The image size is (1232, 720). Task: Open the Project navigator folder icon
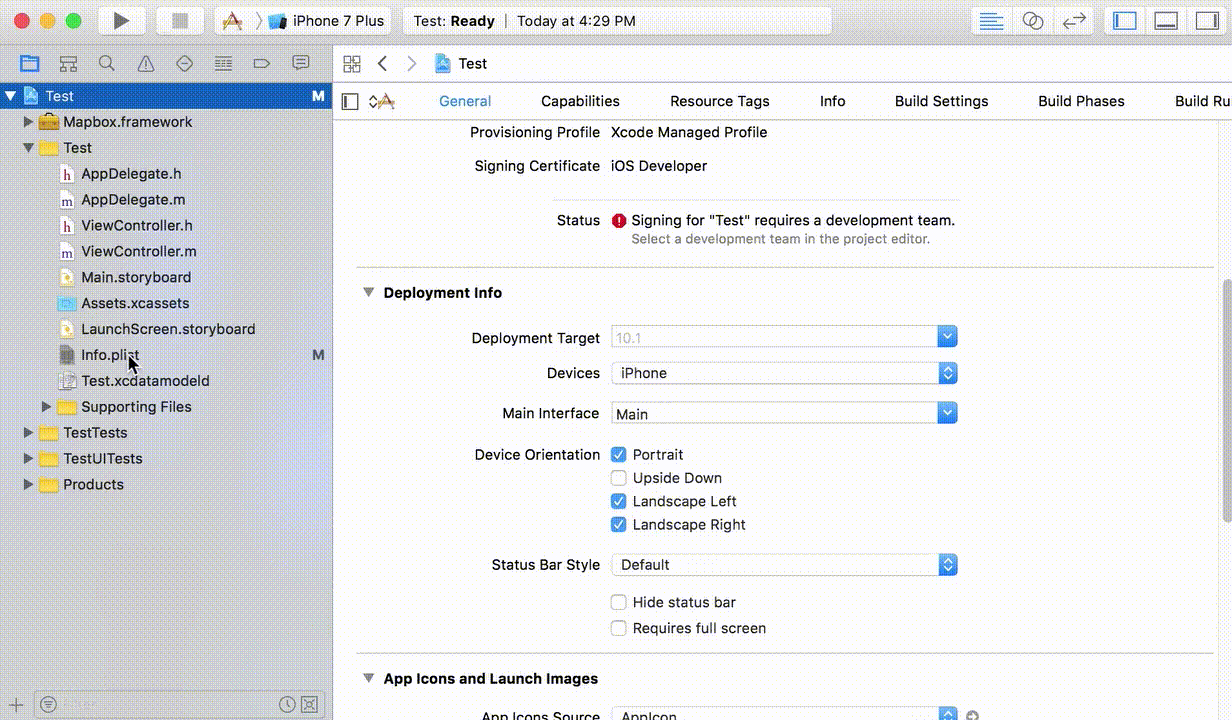(x=30, y=63)
